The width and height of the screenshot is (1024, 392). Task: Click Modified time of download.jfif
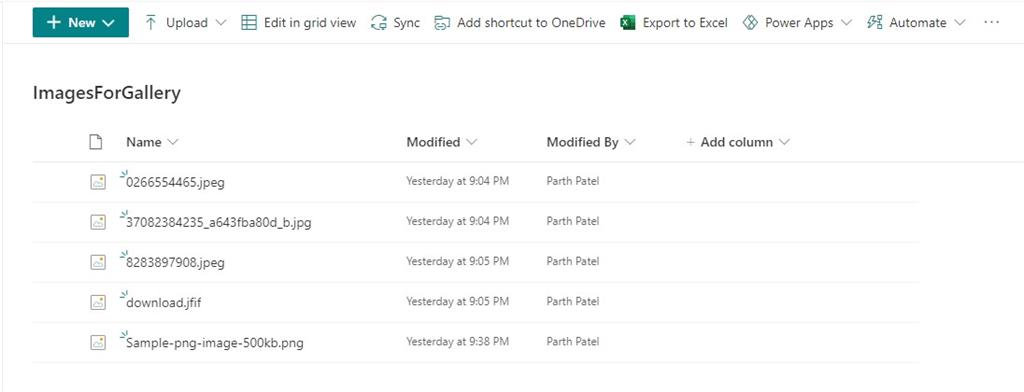(x=457, y=301)
